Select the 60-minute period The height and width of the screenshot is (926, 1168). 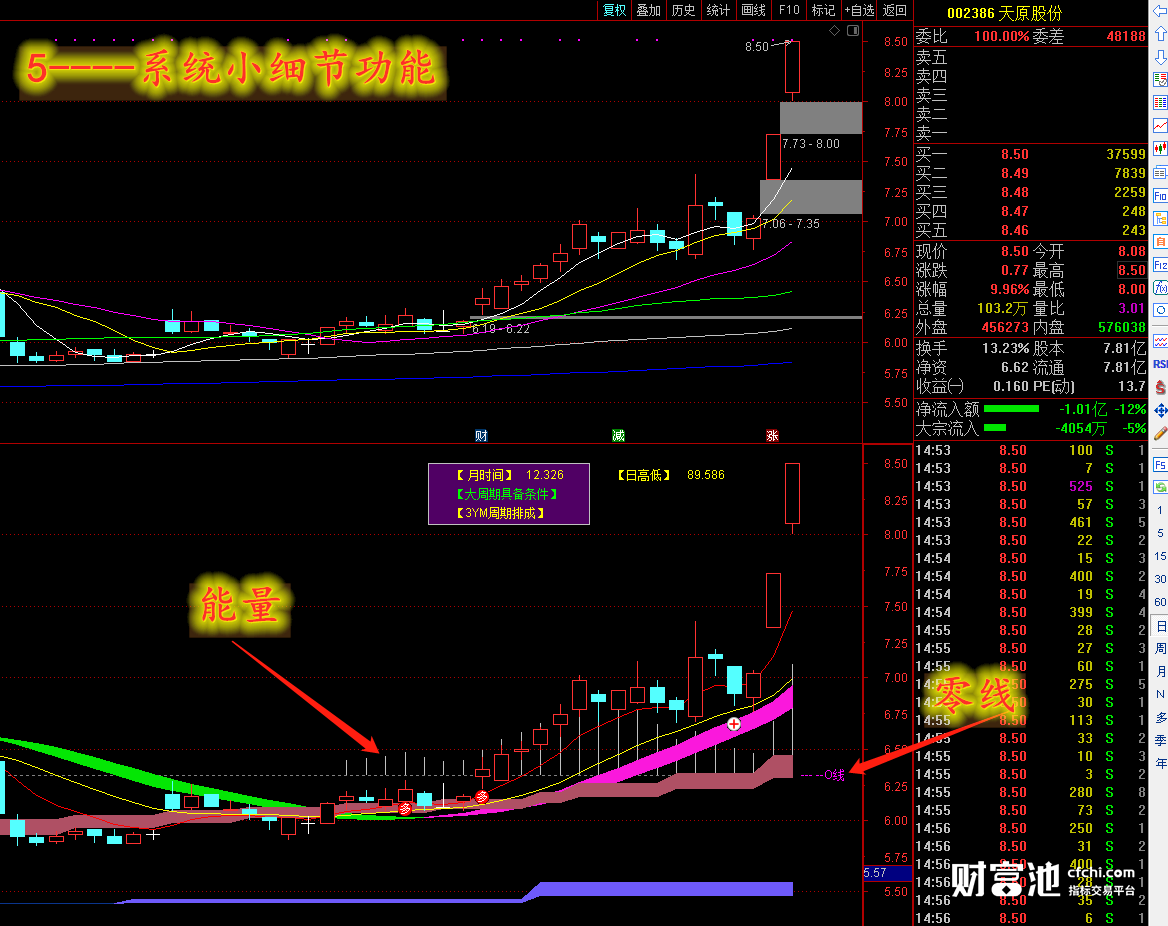(x=1160, y=602)
